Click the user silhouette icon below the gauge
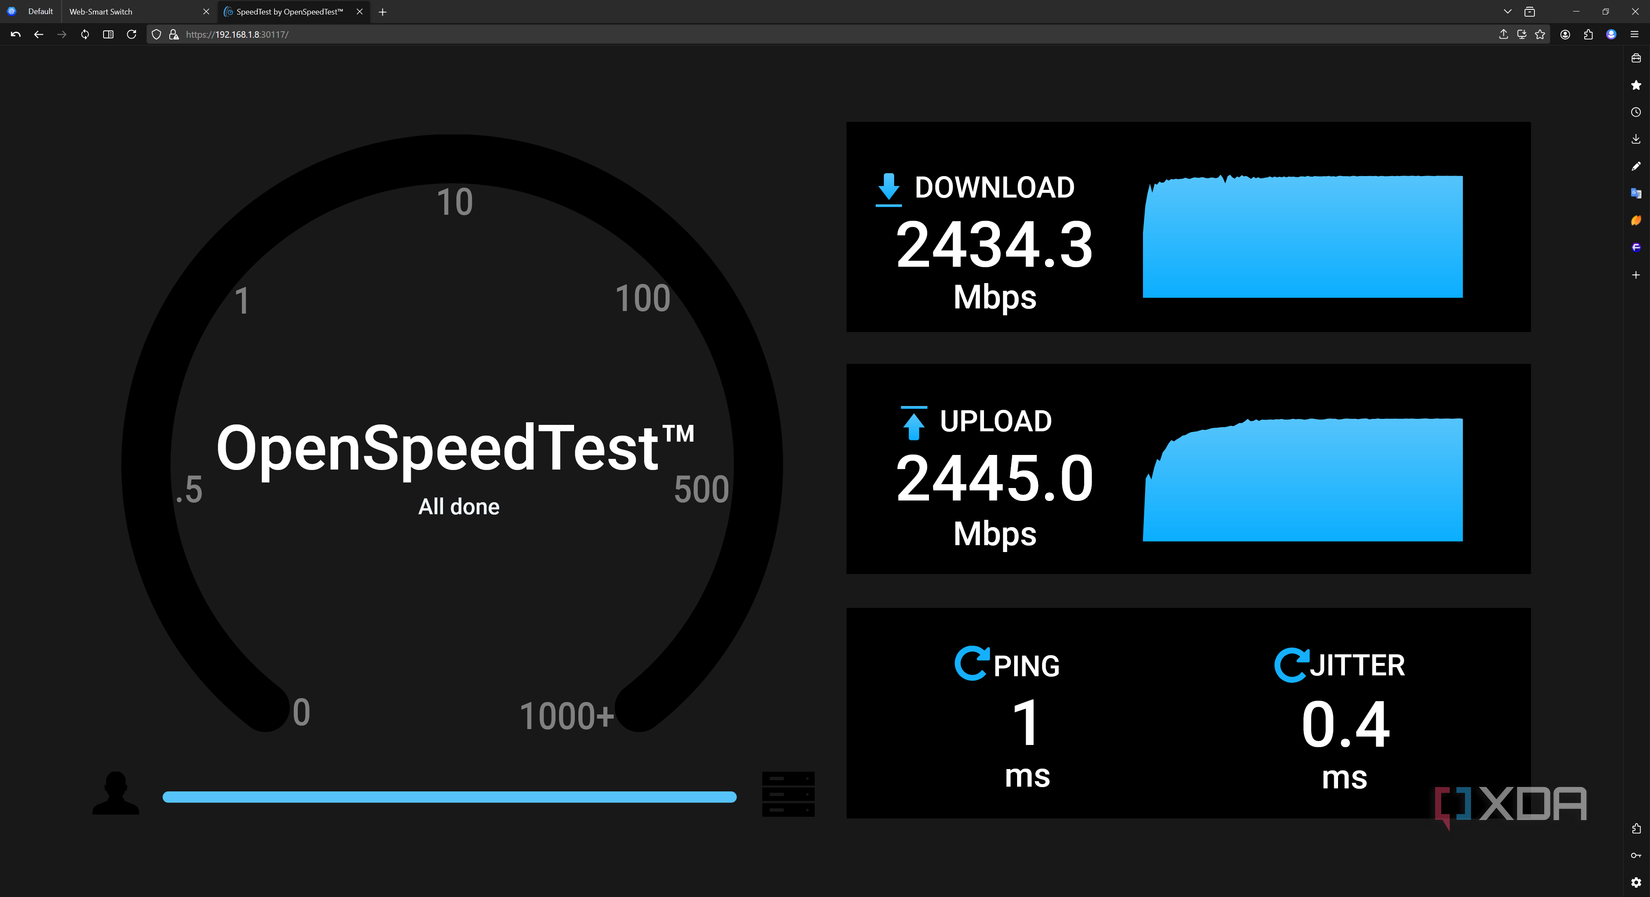The width and height of the screenshot is (1650, 897). [x=115, y=794]
